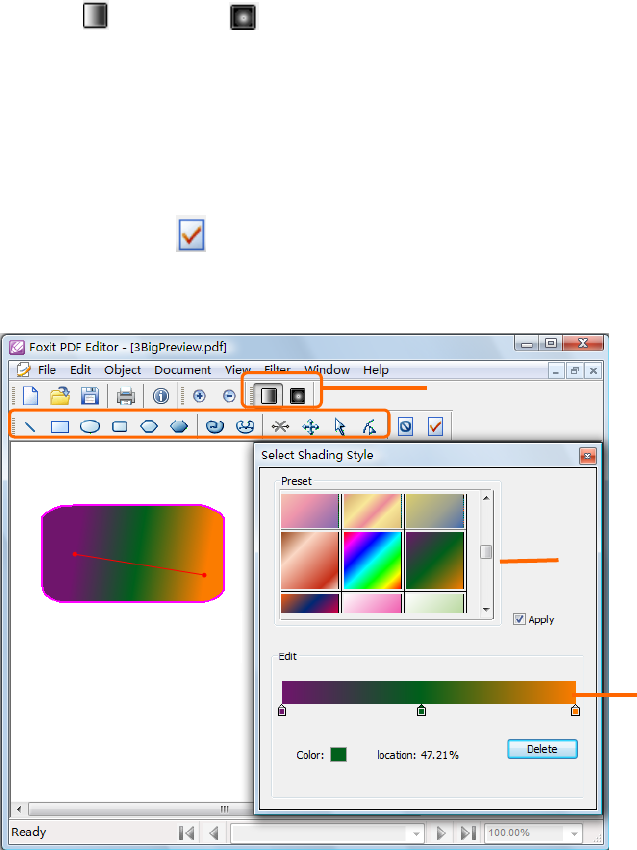Select the break-node cross tool
Viewport: 637px width, 850px height.
[280, 427]
